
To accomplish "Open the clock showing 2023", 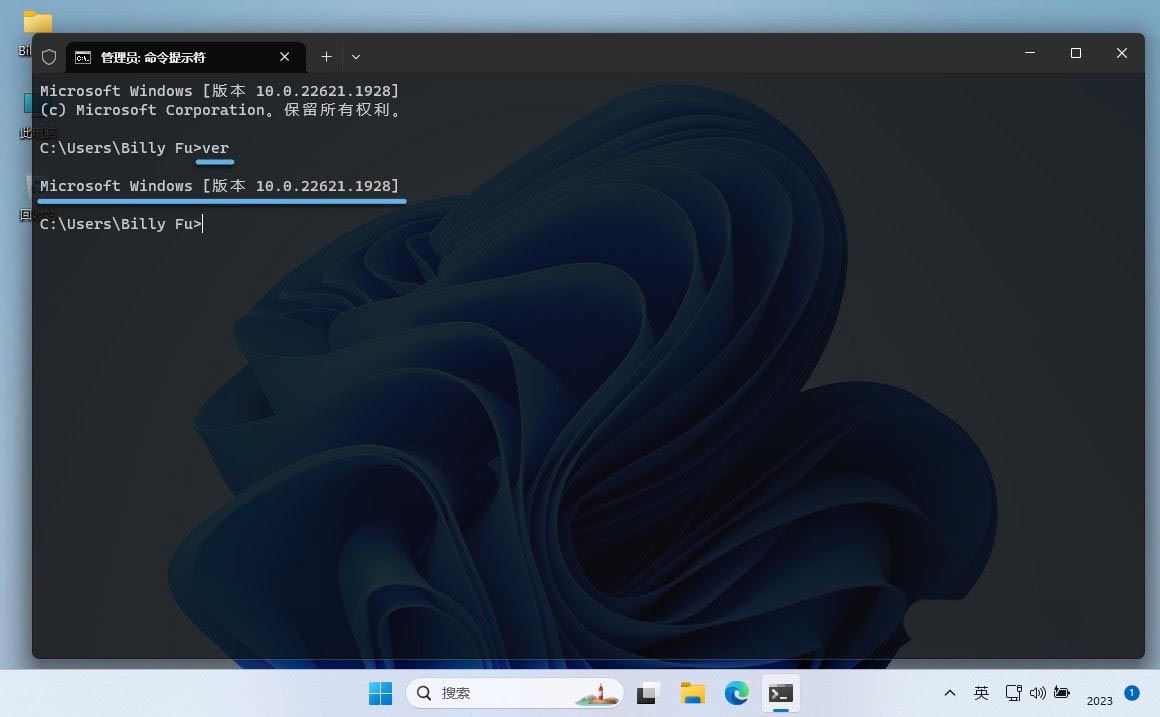I will [1099, 700].
